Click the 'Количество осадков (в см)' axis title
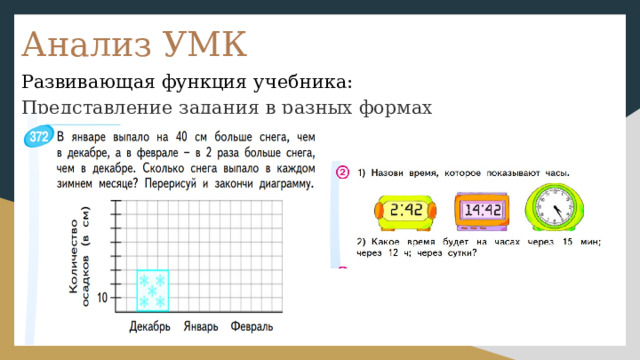 79,256
